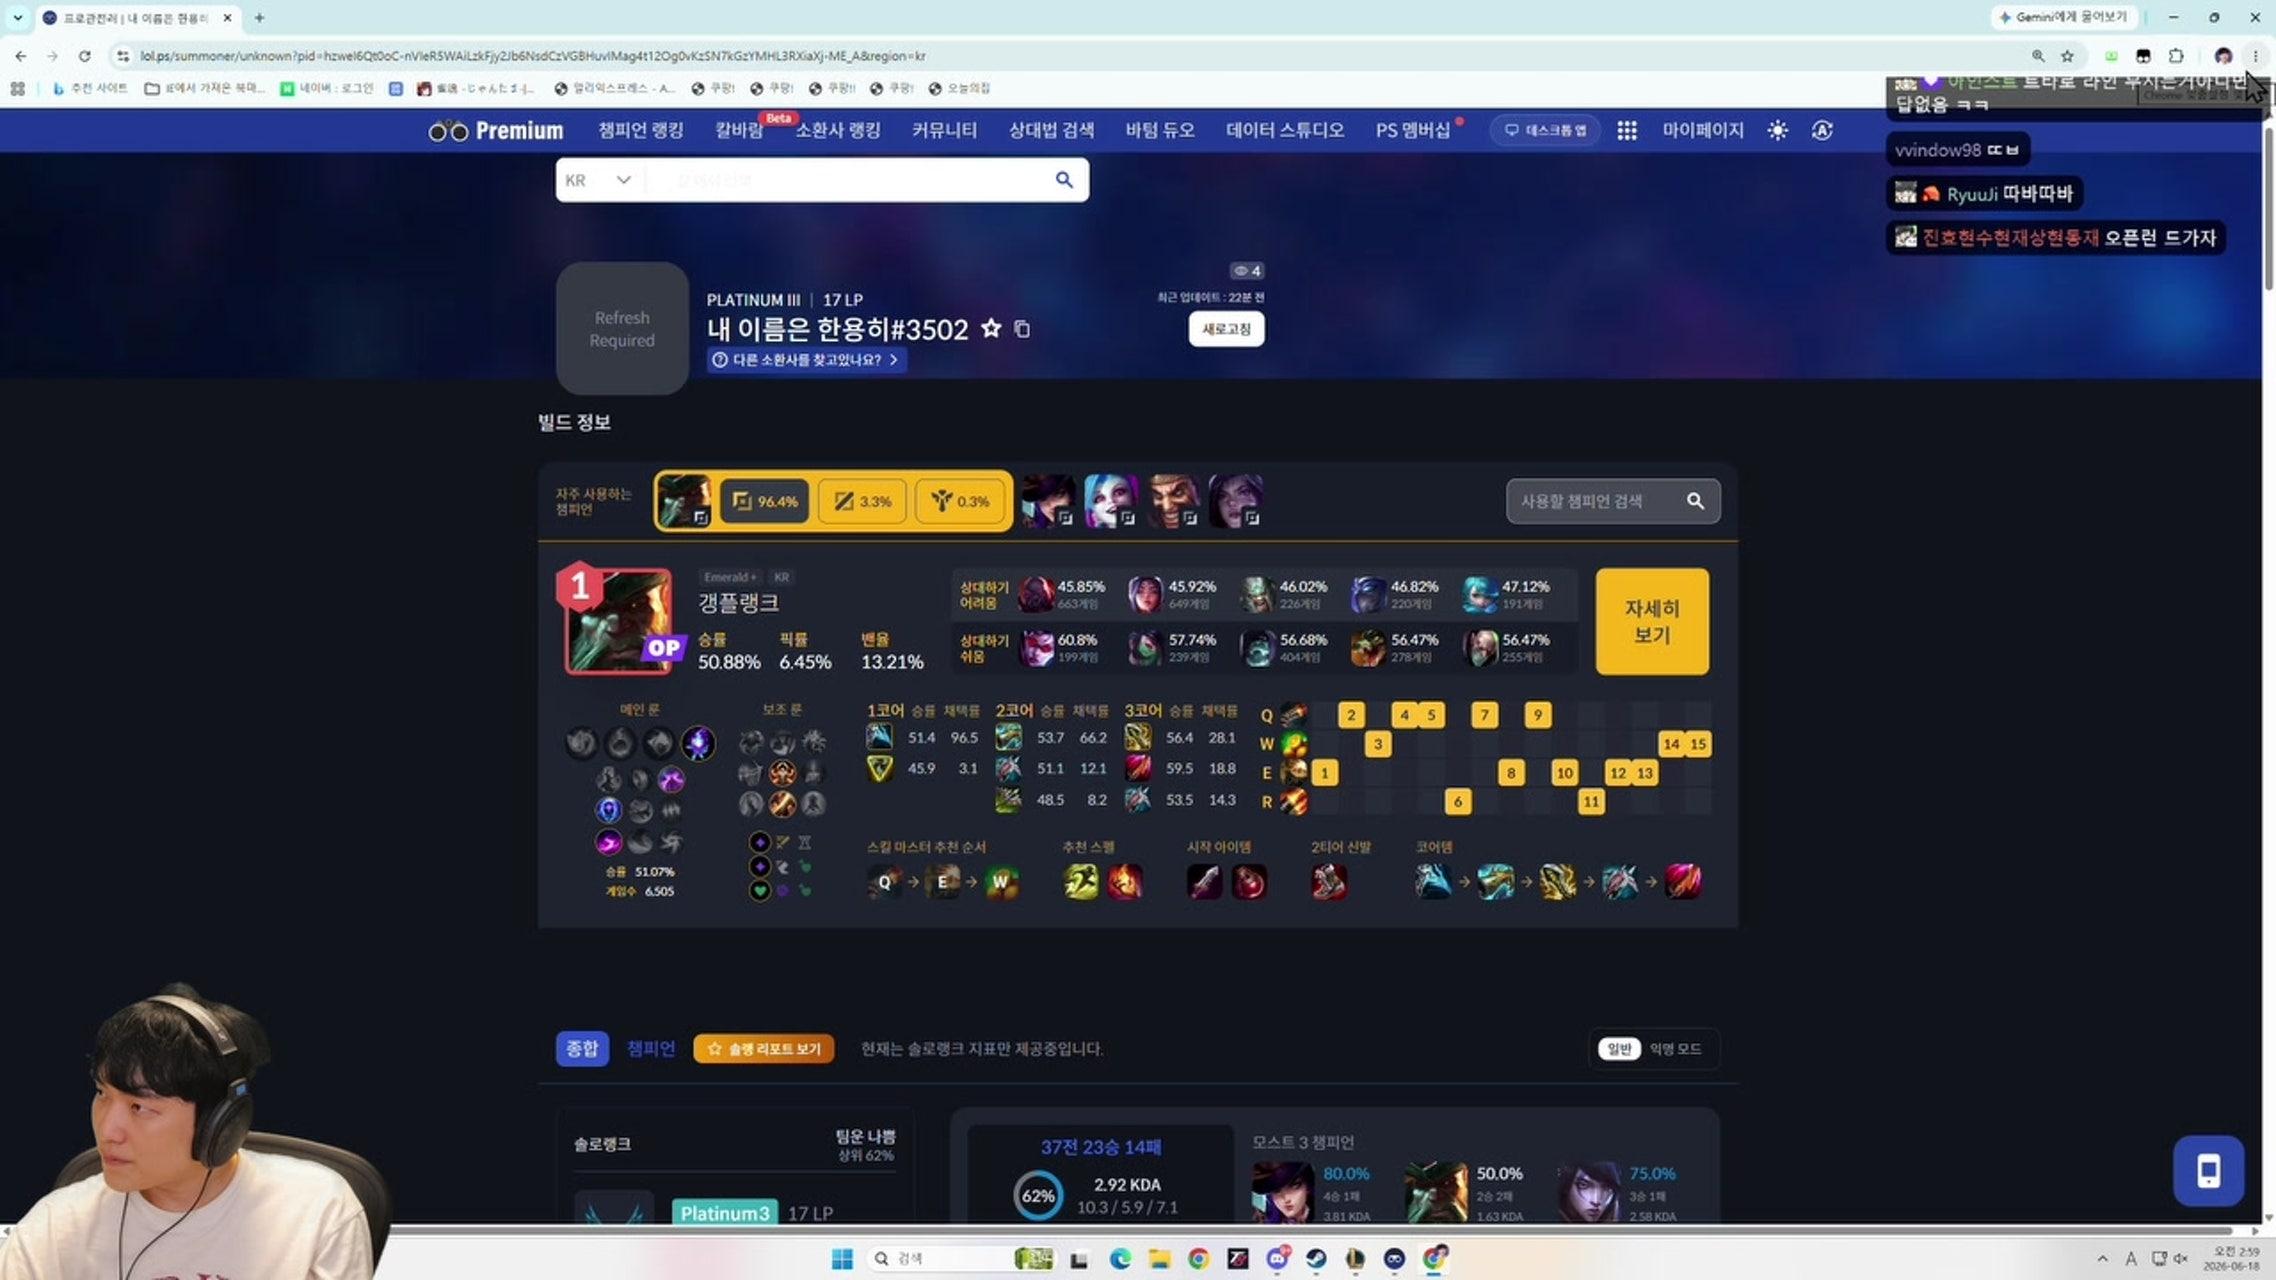The image size is (2276, 1280).
Task: Click the 2코어 item icon with 53.7 win rate
Action: point(1008,737)
